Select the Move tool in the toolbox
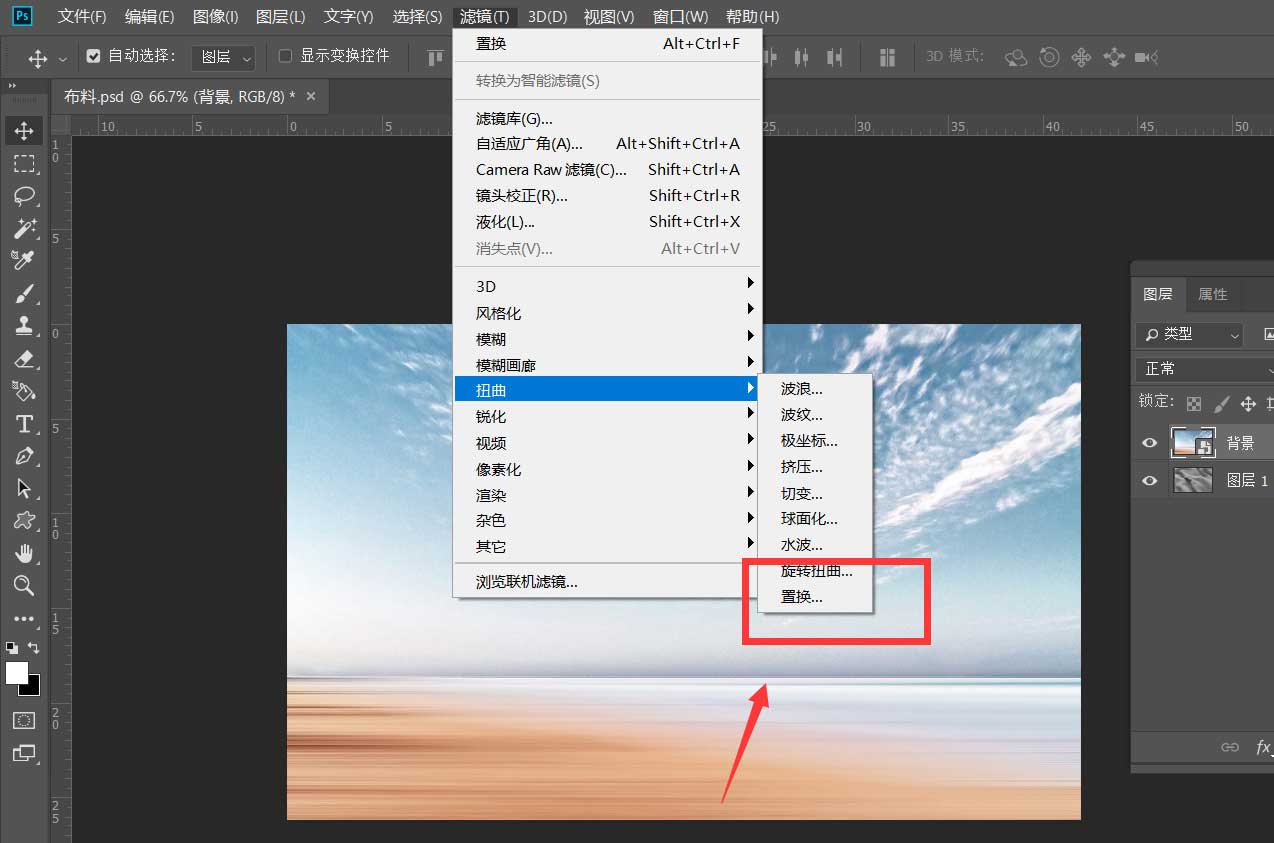The width and height of the screenshot is (1274, 843). 24,130
